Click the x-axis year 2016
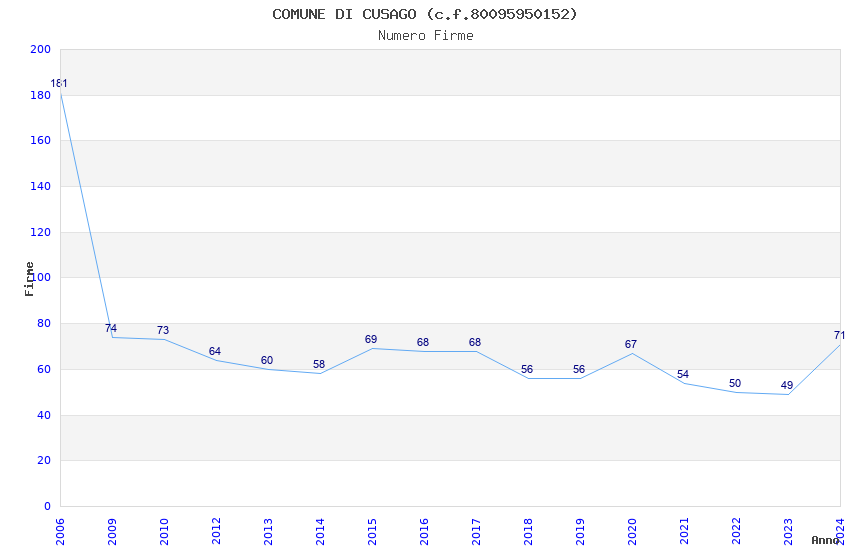850x550 pixels. [x=424, y=532]
